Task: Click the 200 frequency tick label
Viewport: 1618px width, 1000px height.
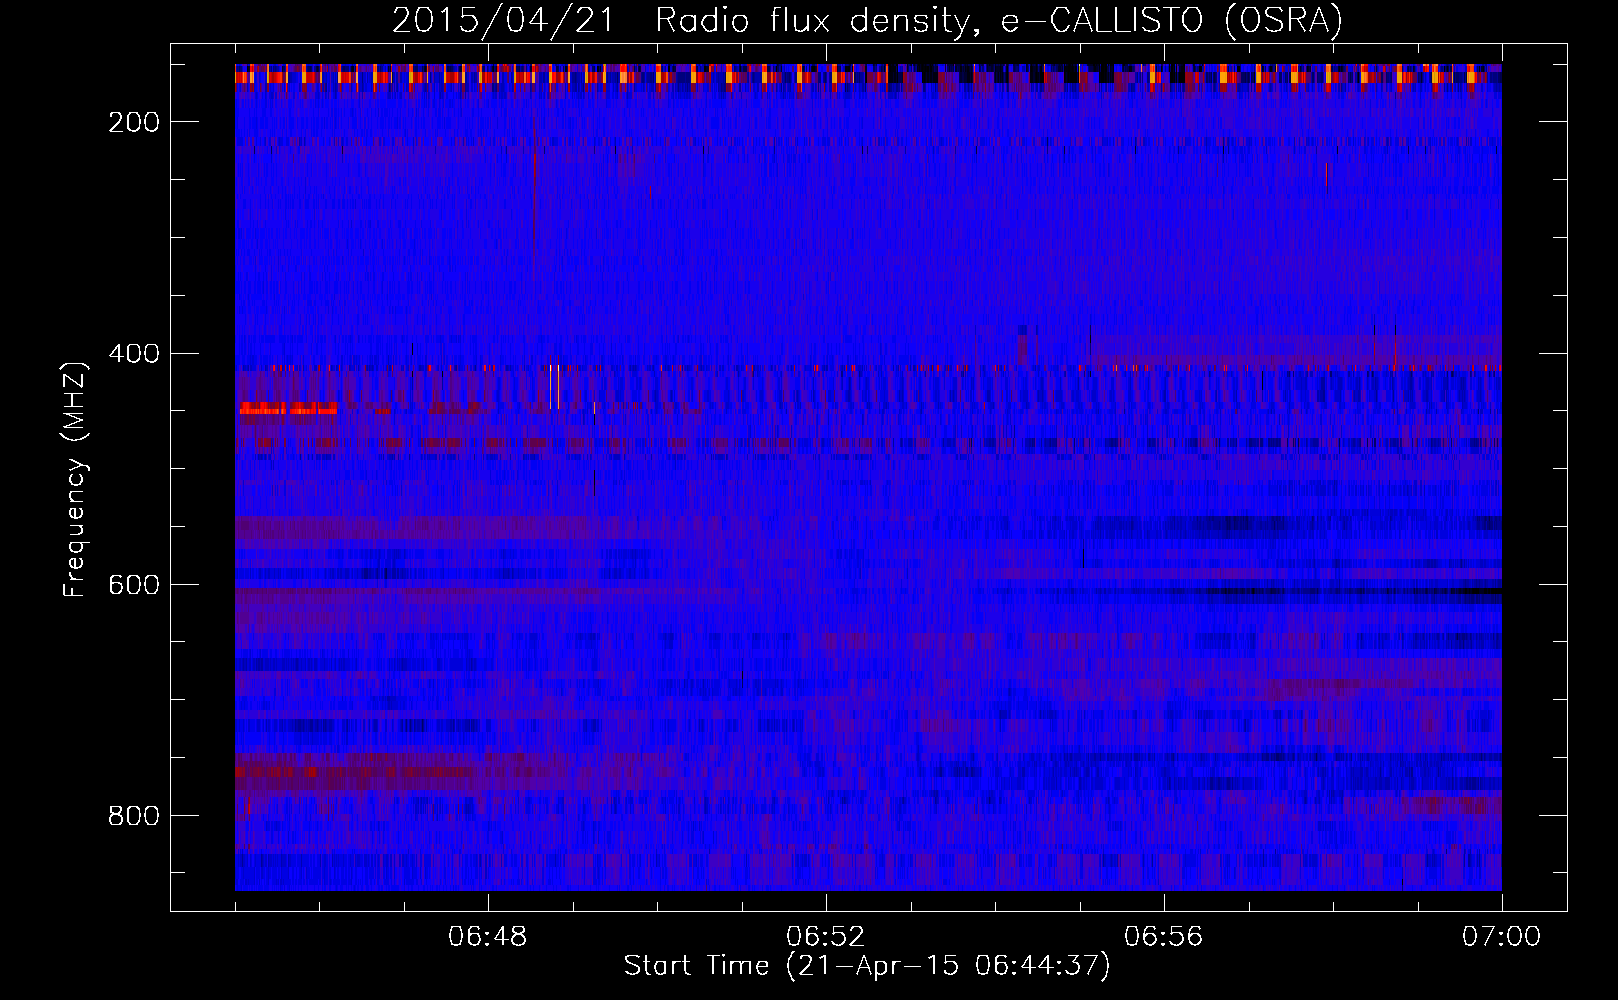Action: click(134, 122)
